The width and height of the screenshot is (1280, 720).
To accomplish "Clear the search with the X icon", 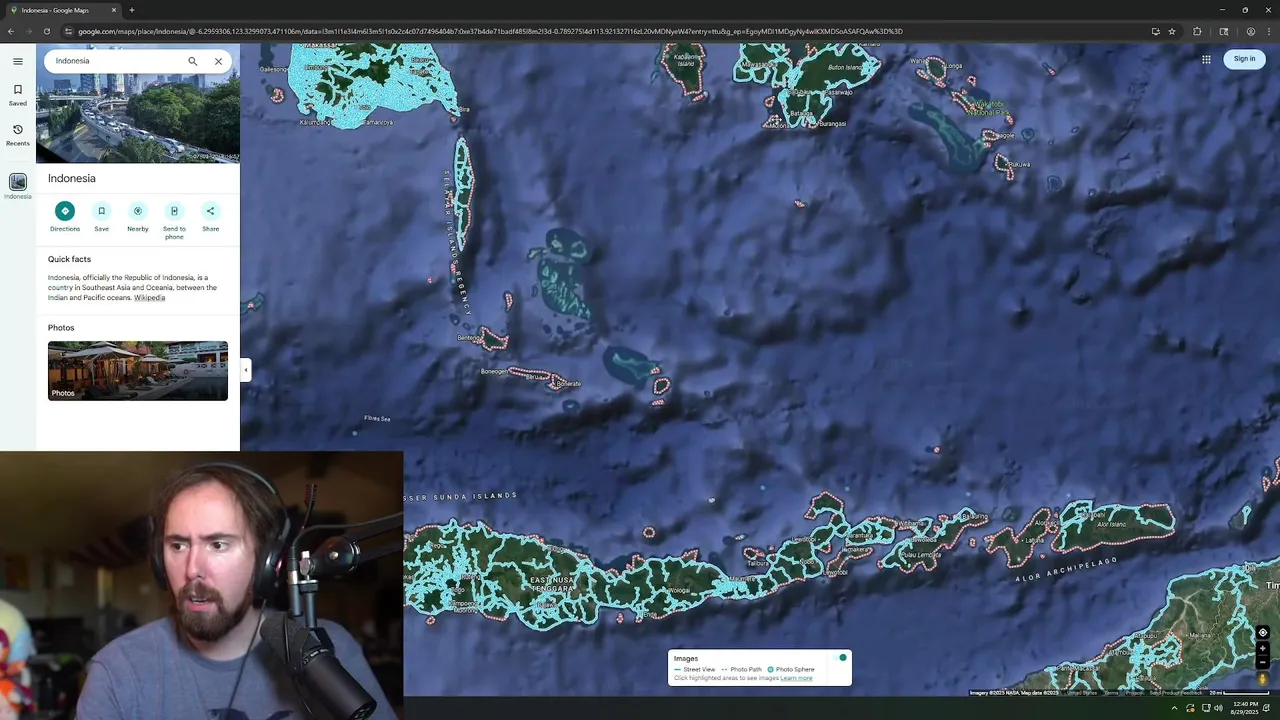I will [218, 61].
